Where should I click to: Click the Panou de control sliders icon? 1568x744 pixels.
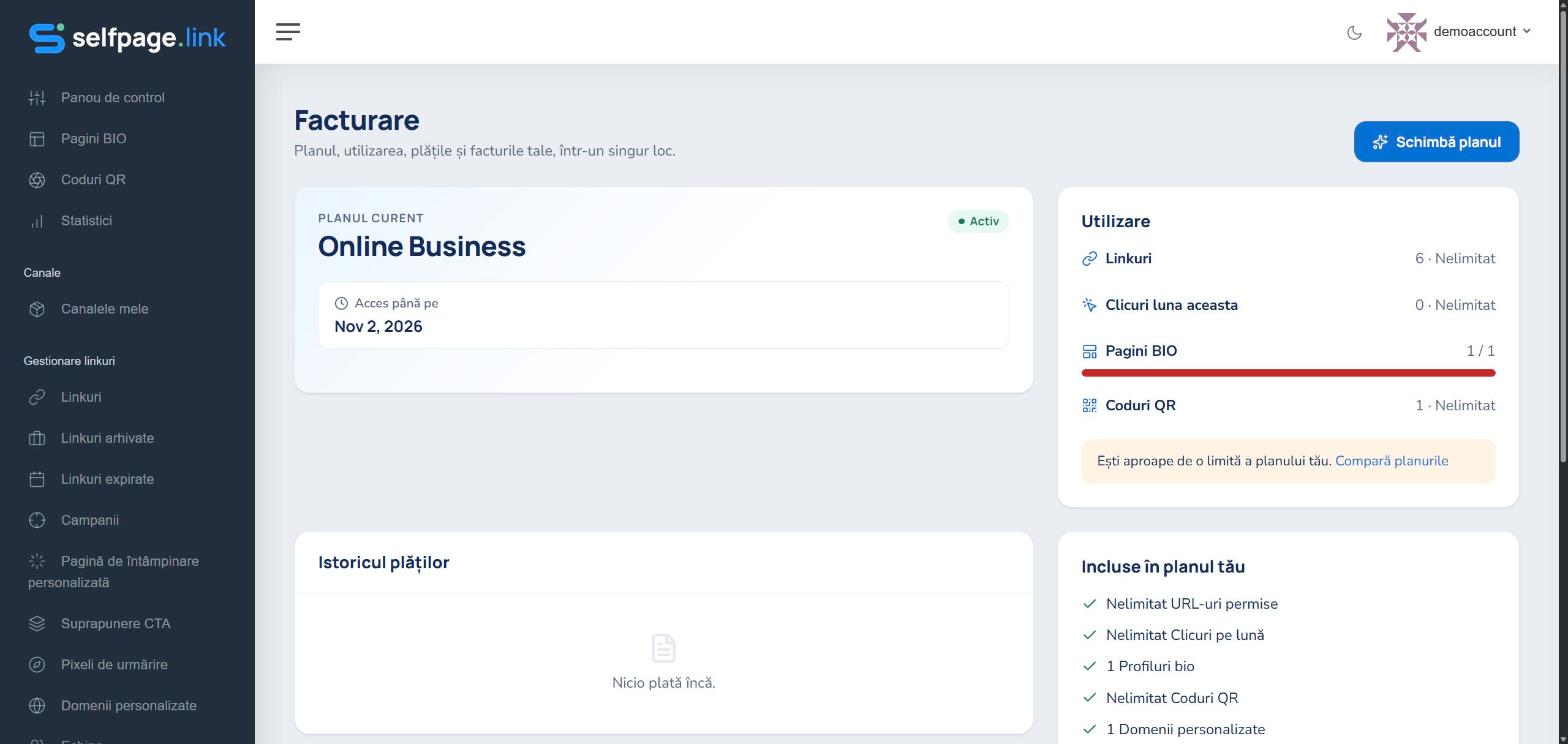(x=37, y=98)
